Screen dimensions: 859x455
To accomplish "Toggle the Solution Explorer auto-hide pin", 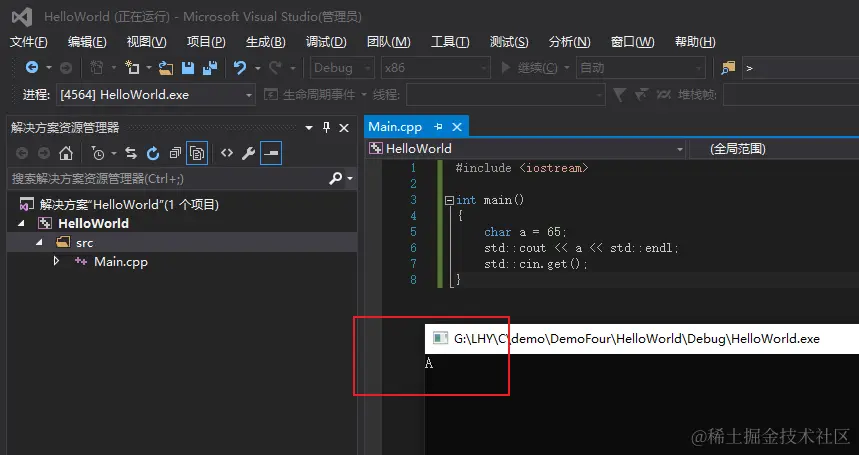I will coord(327,128).
